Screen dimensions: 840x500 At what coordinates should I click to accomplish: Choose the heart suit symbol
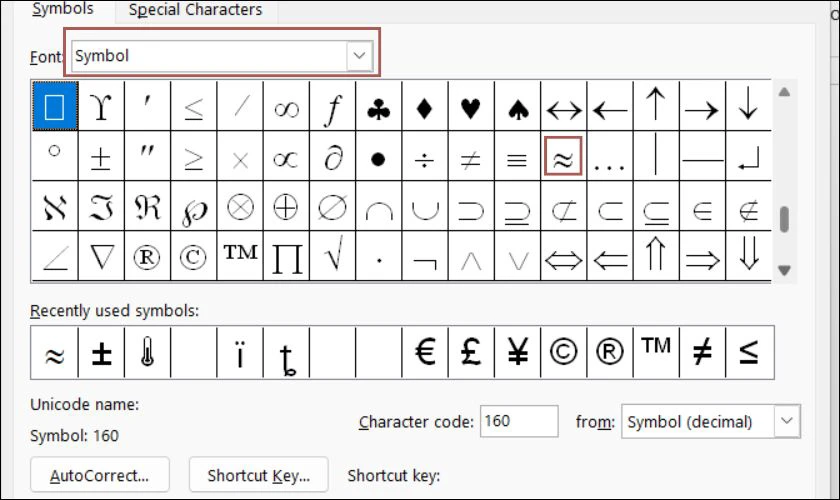(471, 106)
